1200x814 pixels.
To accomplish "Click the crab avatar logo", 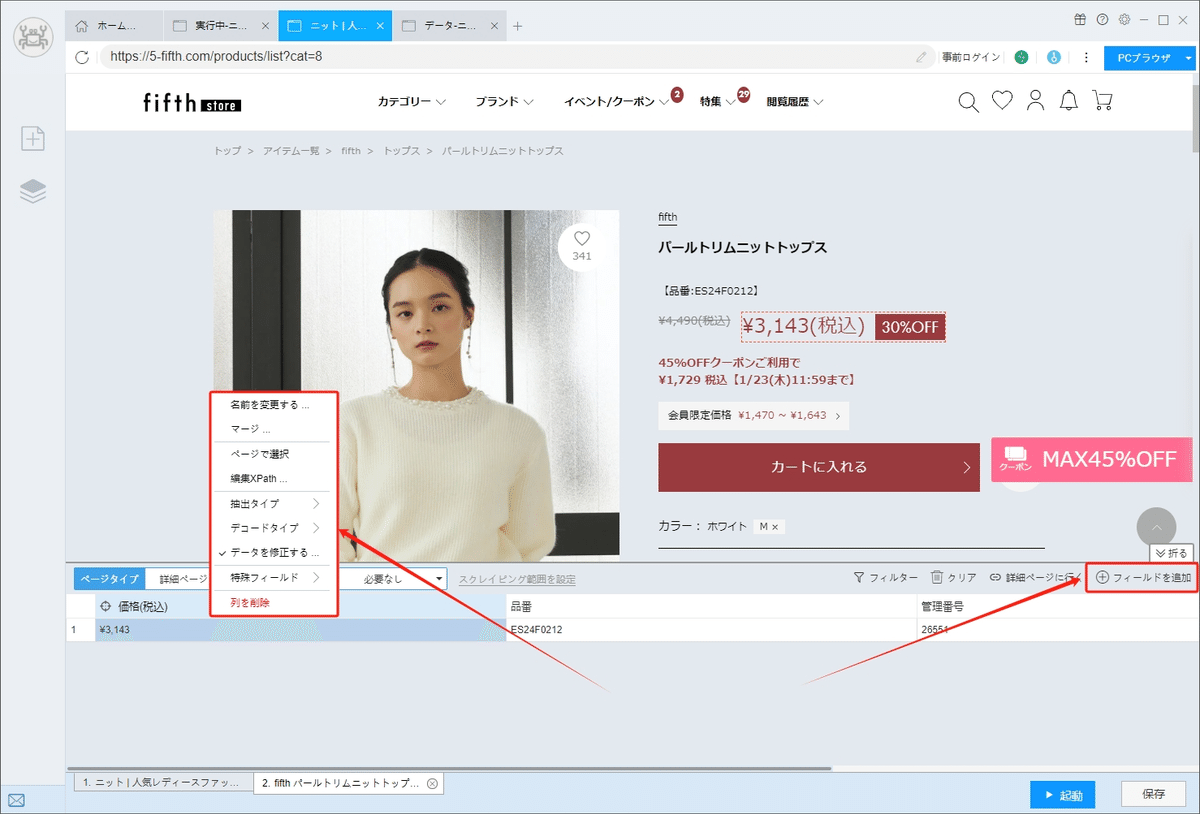I will 33,38.
